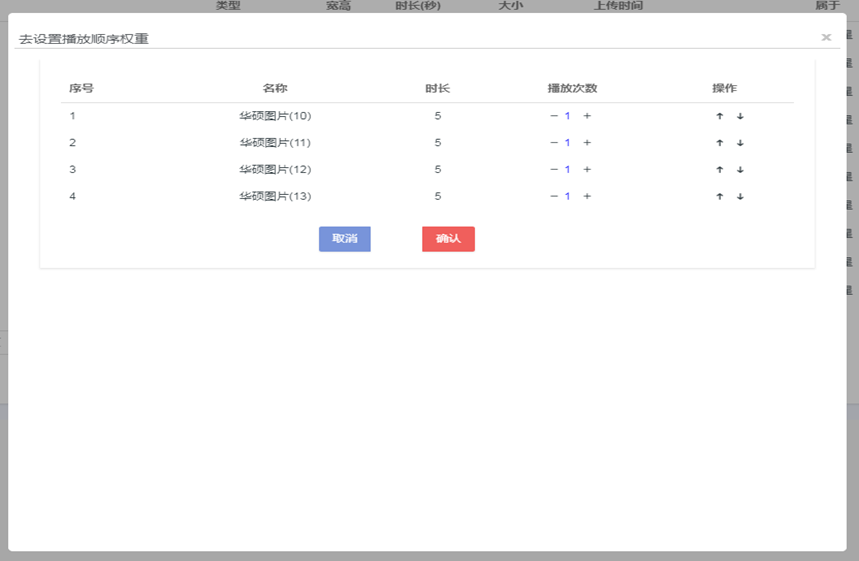Screen dimensions: 859x561
Task: Close the 去设置播放顺序权重 dialog
Action: click(826, 37)
